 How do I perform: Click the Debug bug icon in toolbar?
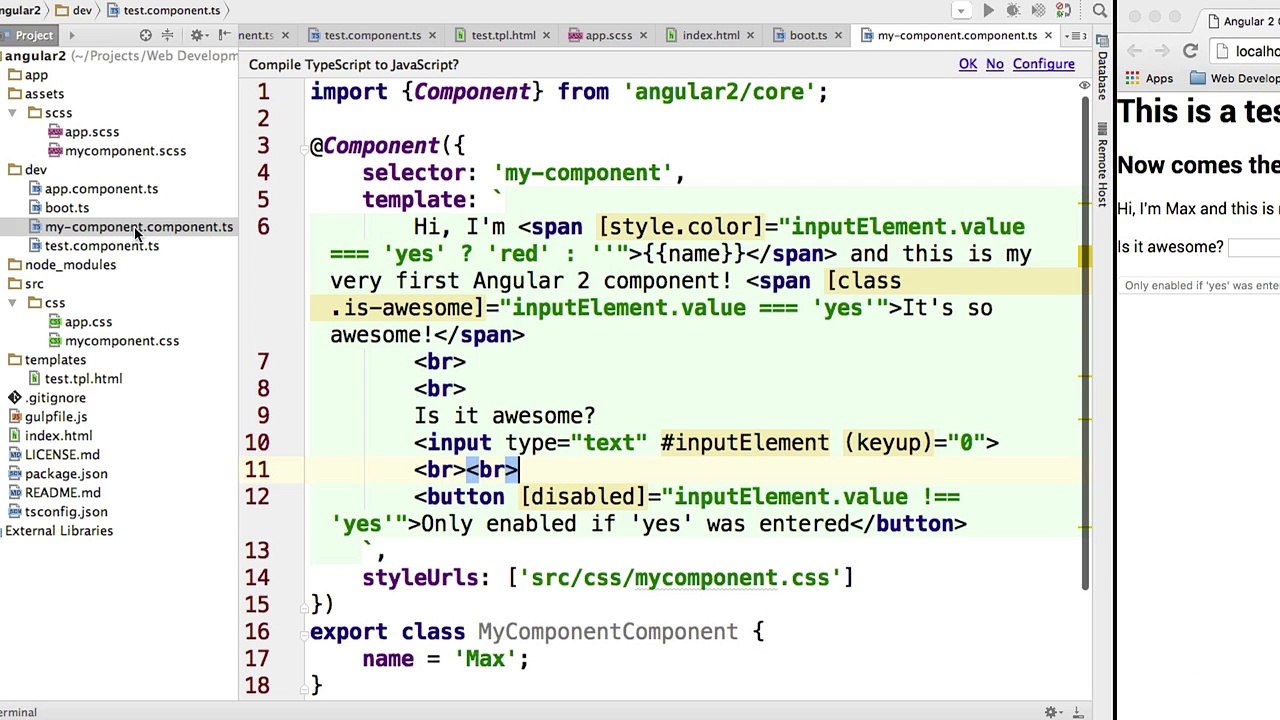(x=1013, y=11)
